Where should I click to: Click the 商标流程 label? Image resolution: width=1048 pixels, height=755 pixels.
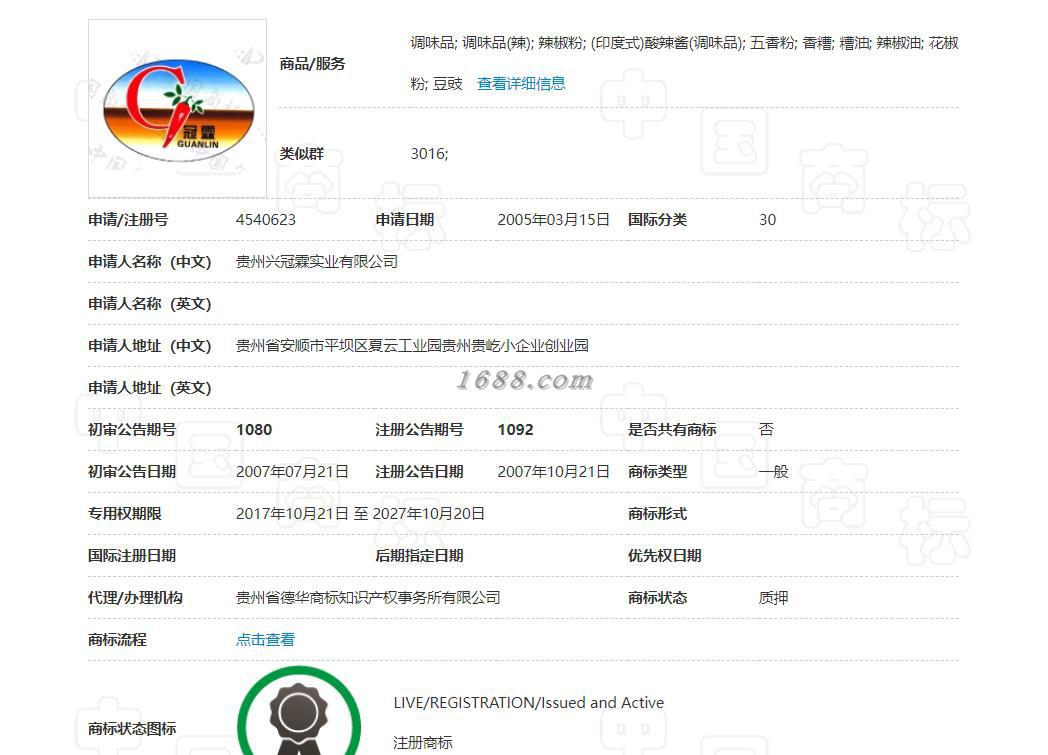coord(118,639)
